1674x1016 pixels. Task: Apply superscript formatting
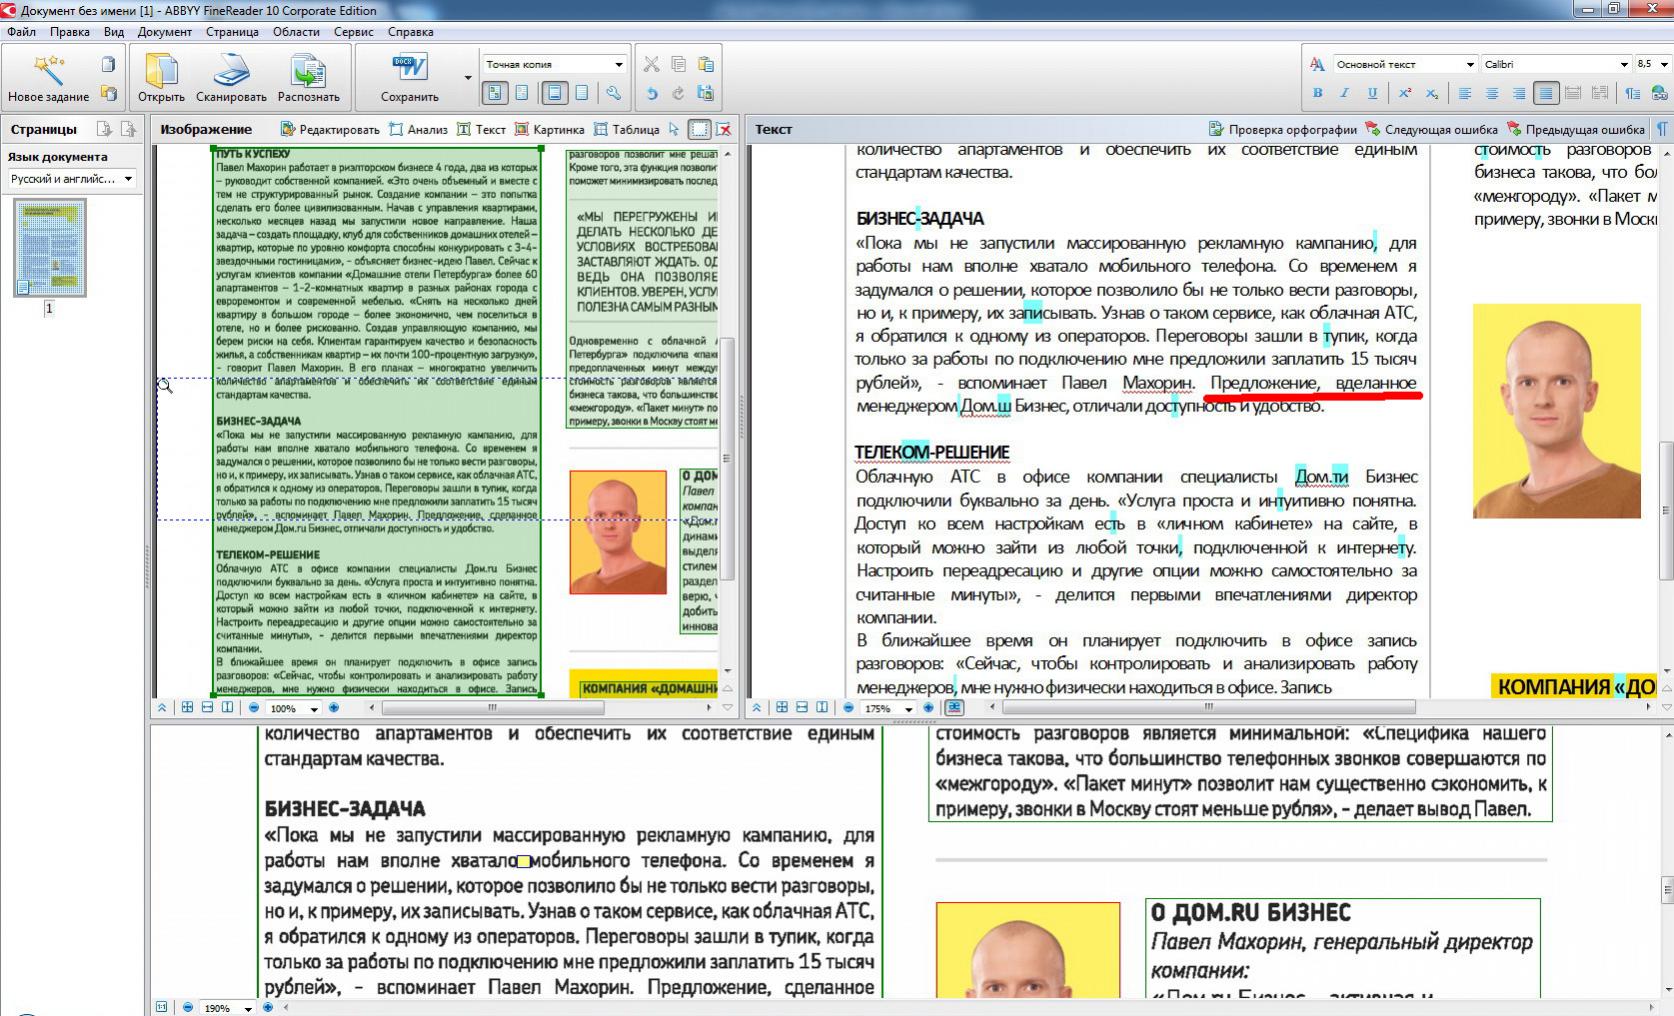tap(1404, 93)
